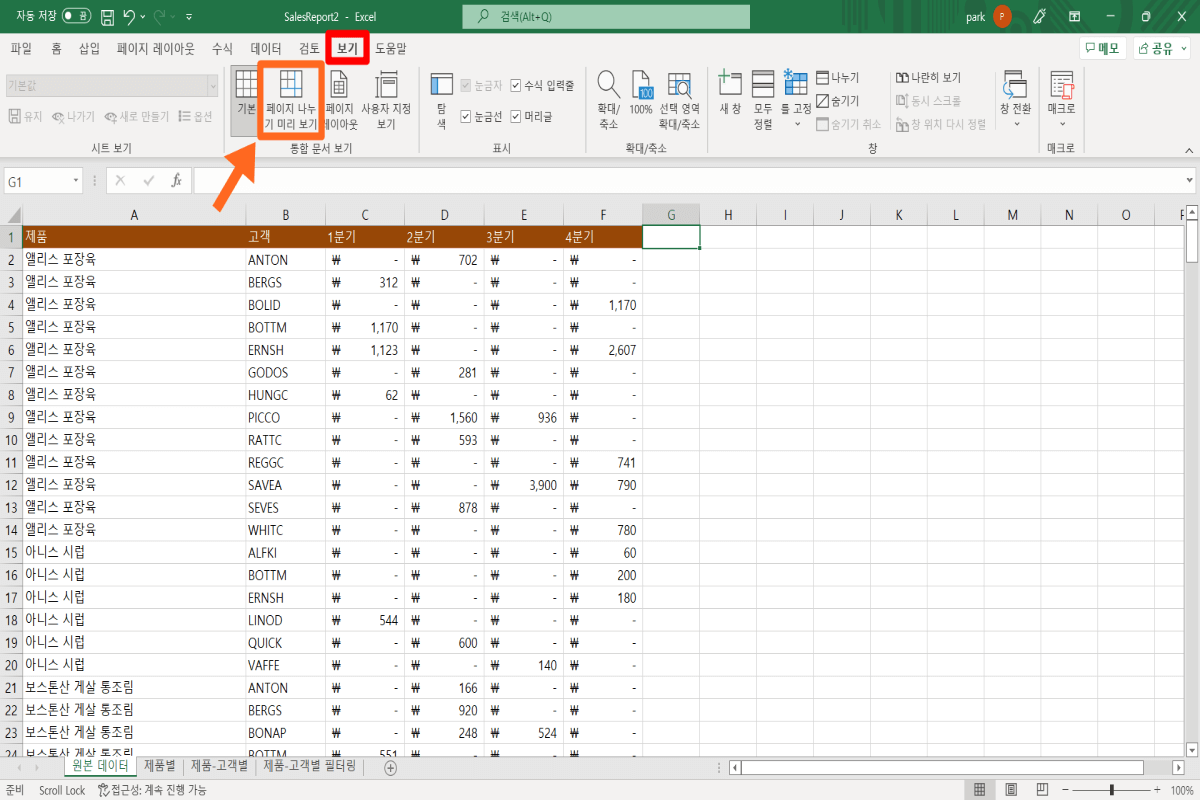The image size is (1200, 800).
Task: Select Normal view icon in status bar
Action: tap(980, 790)
